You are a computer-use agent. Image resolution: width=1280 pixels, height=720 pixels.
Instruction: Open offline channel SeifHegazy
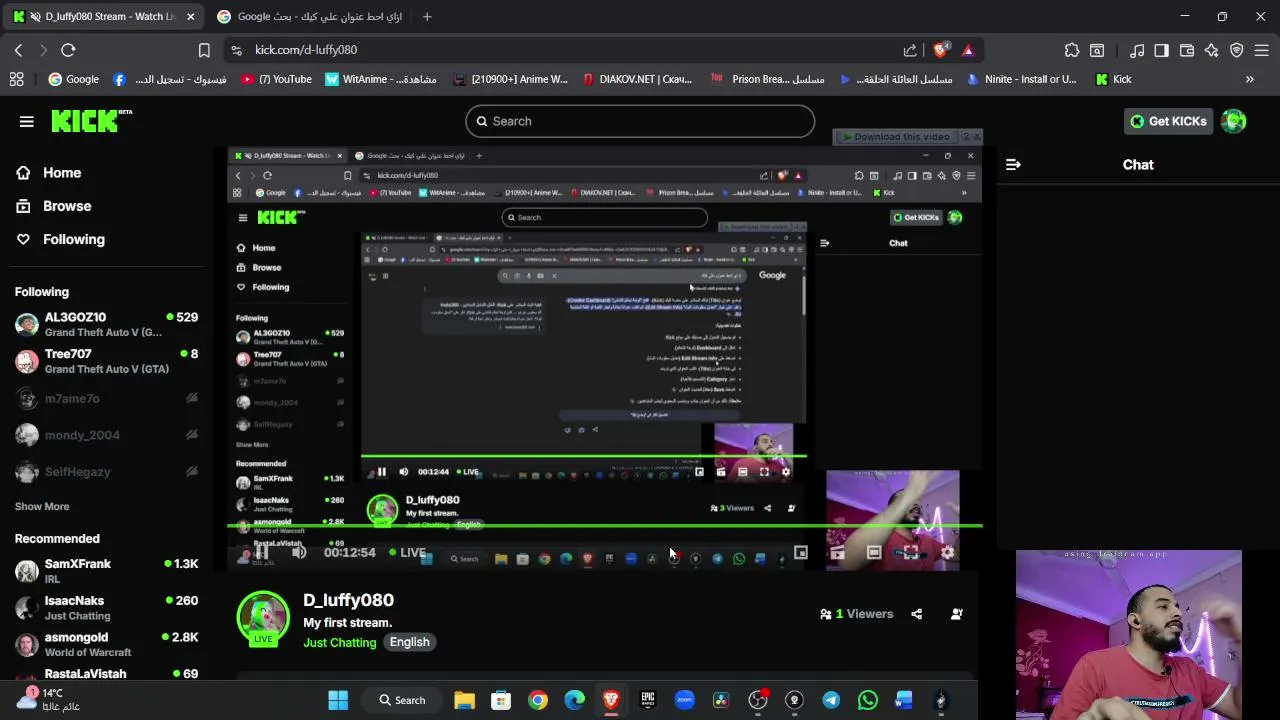106,472
